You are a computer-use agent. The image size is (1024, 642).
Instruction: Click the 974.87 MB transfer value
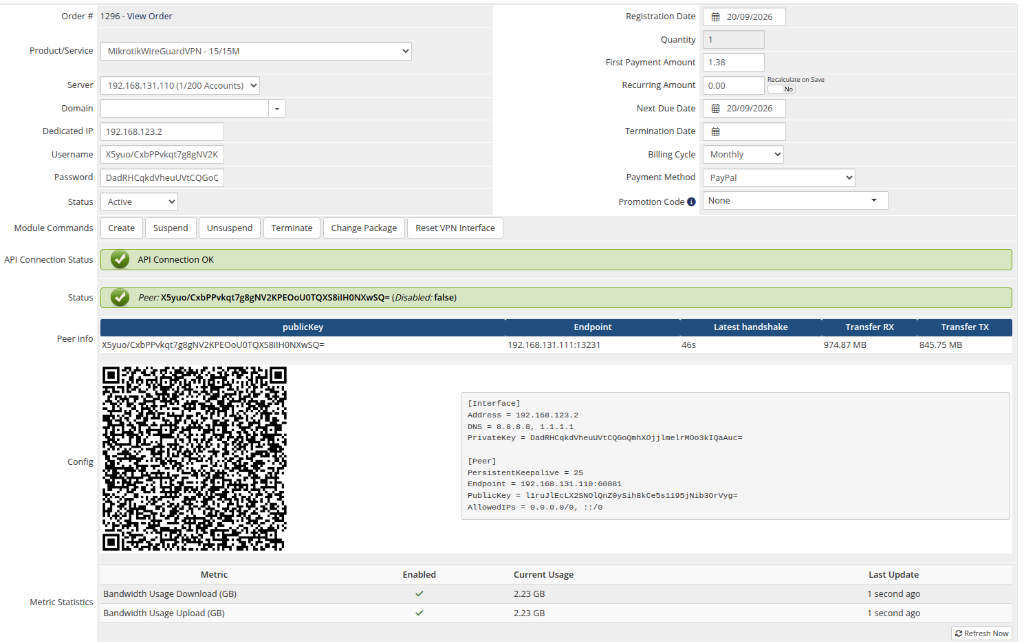pos(844,345)
